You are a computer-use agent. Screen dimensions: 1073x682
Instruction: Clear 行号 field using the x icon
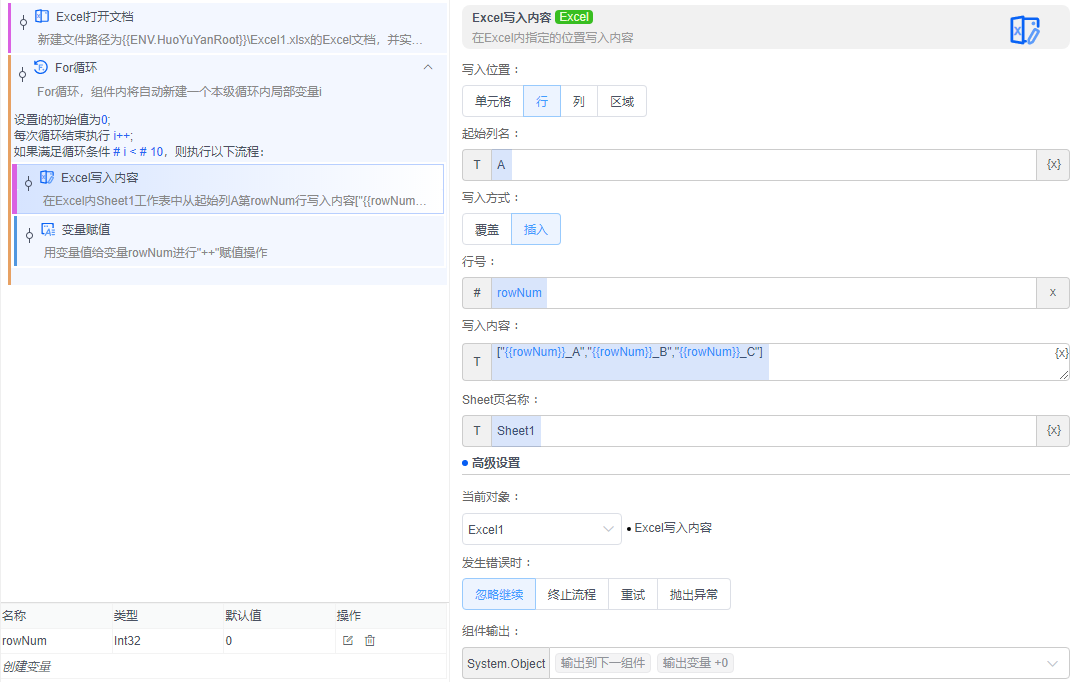tap(1051, 292)
